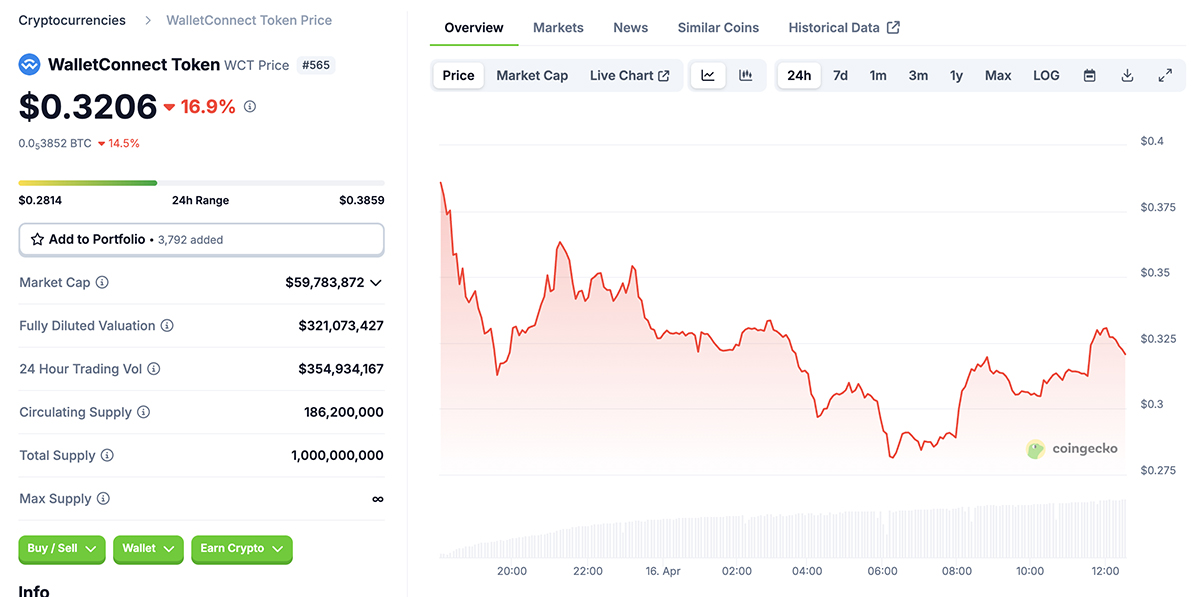The image size is (1200, 597).
Task: Click the 24h Range progress bar
Action: click(201, 183)
